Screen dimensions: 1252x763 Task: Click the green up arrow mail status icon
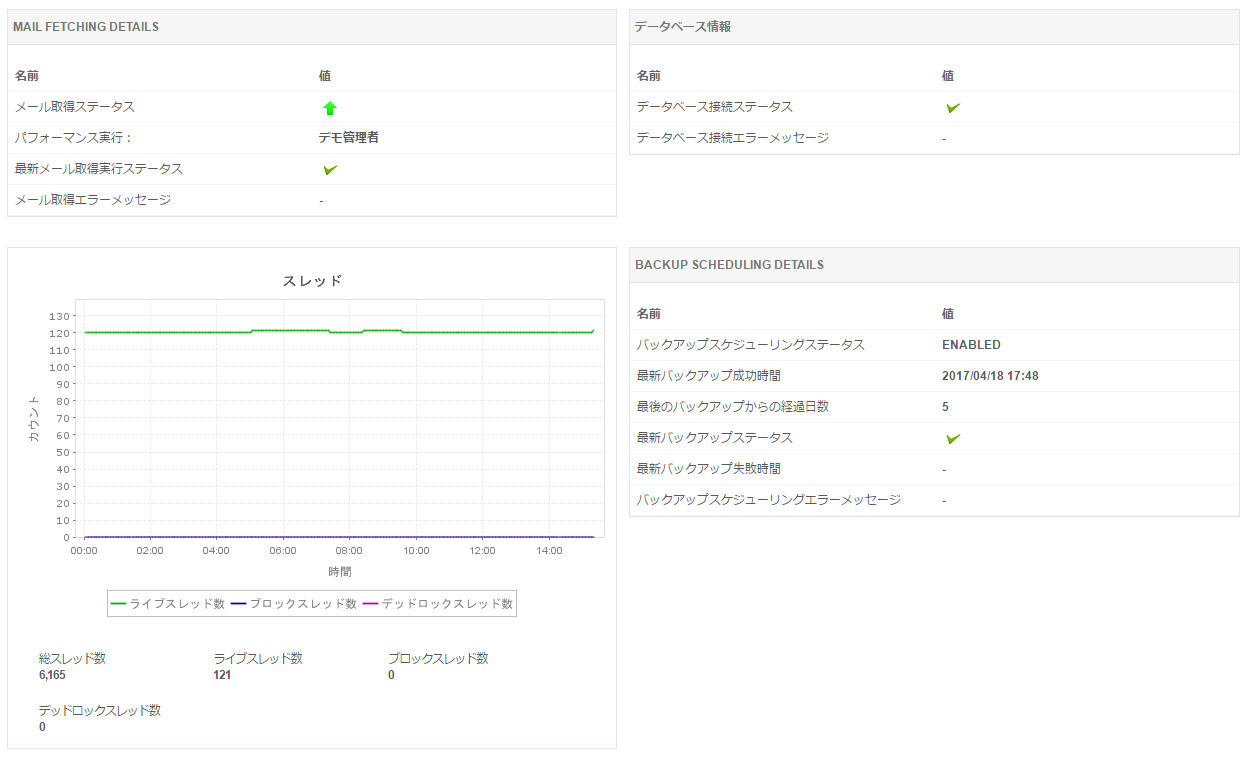pos(330,108)
